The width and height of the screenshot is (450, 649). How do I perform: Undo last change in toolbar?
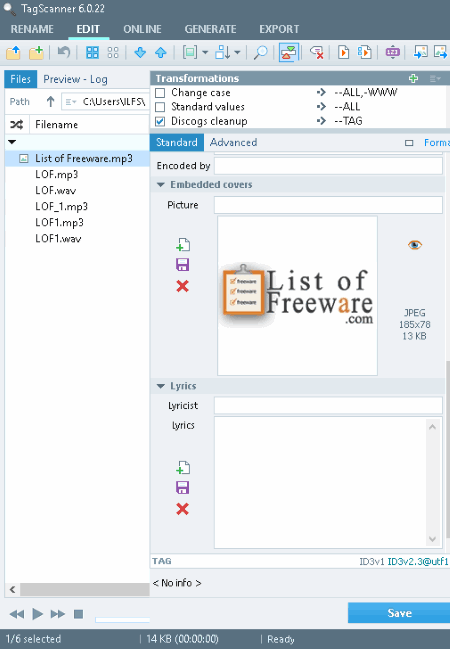point(64,53)
